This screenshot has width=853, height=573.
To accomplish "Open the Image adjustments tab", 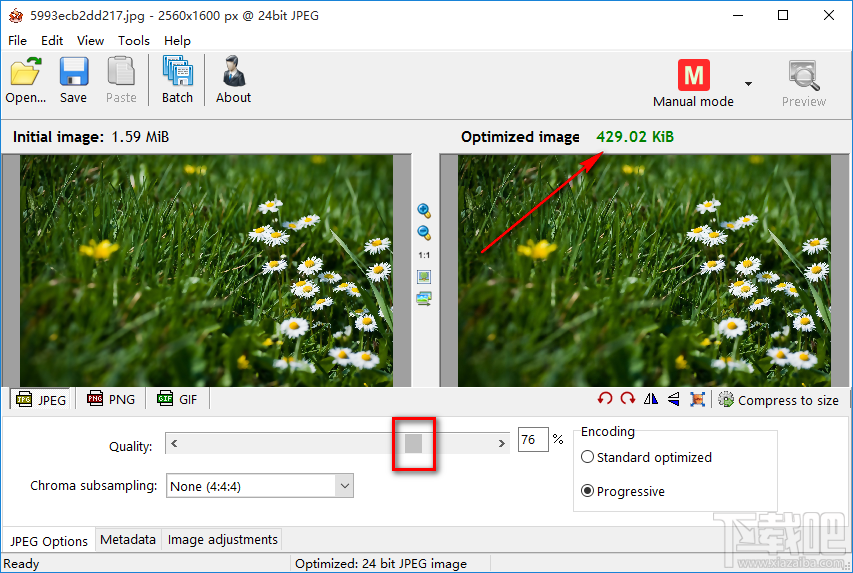I will click(x=222, y=539).
